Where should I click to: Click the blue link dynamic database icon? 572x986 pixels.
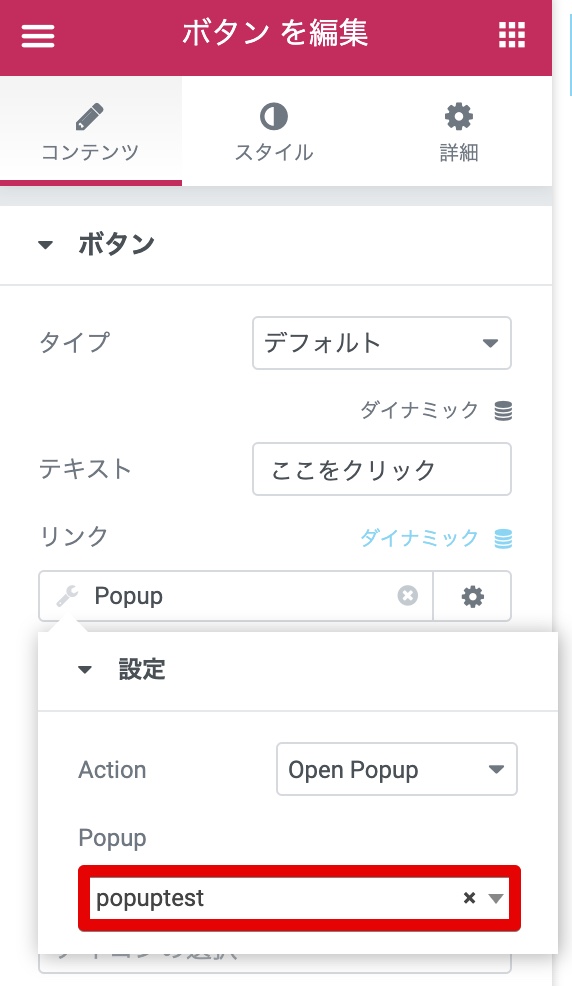pyautogui.click(x=503, y=539)
